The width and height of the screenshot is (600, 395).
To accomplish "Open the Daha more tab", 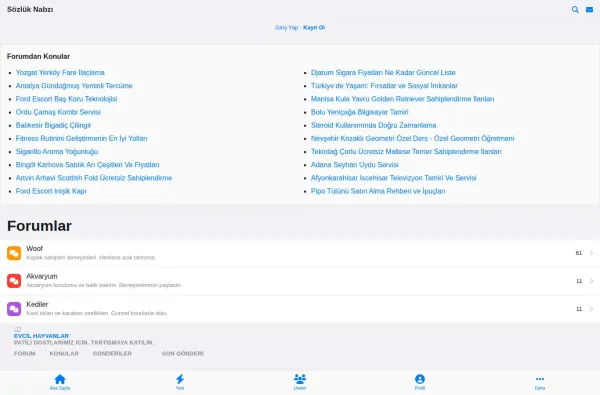I will pos(540,382).
